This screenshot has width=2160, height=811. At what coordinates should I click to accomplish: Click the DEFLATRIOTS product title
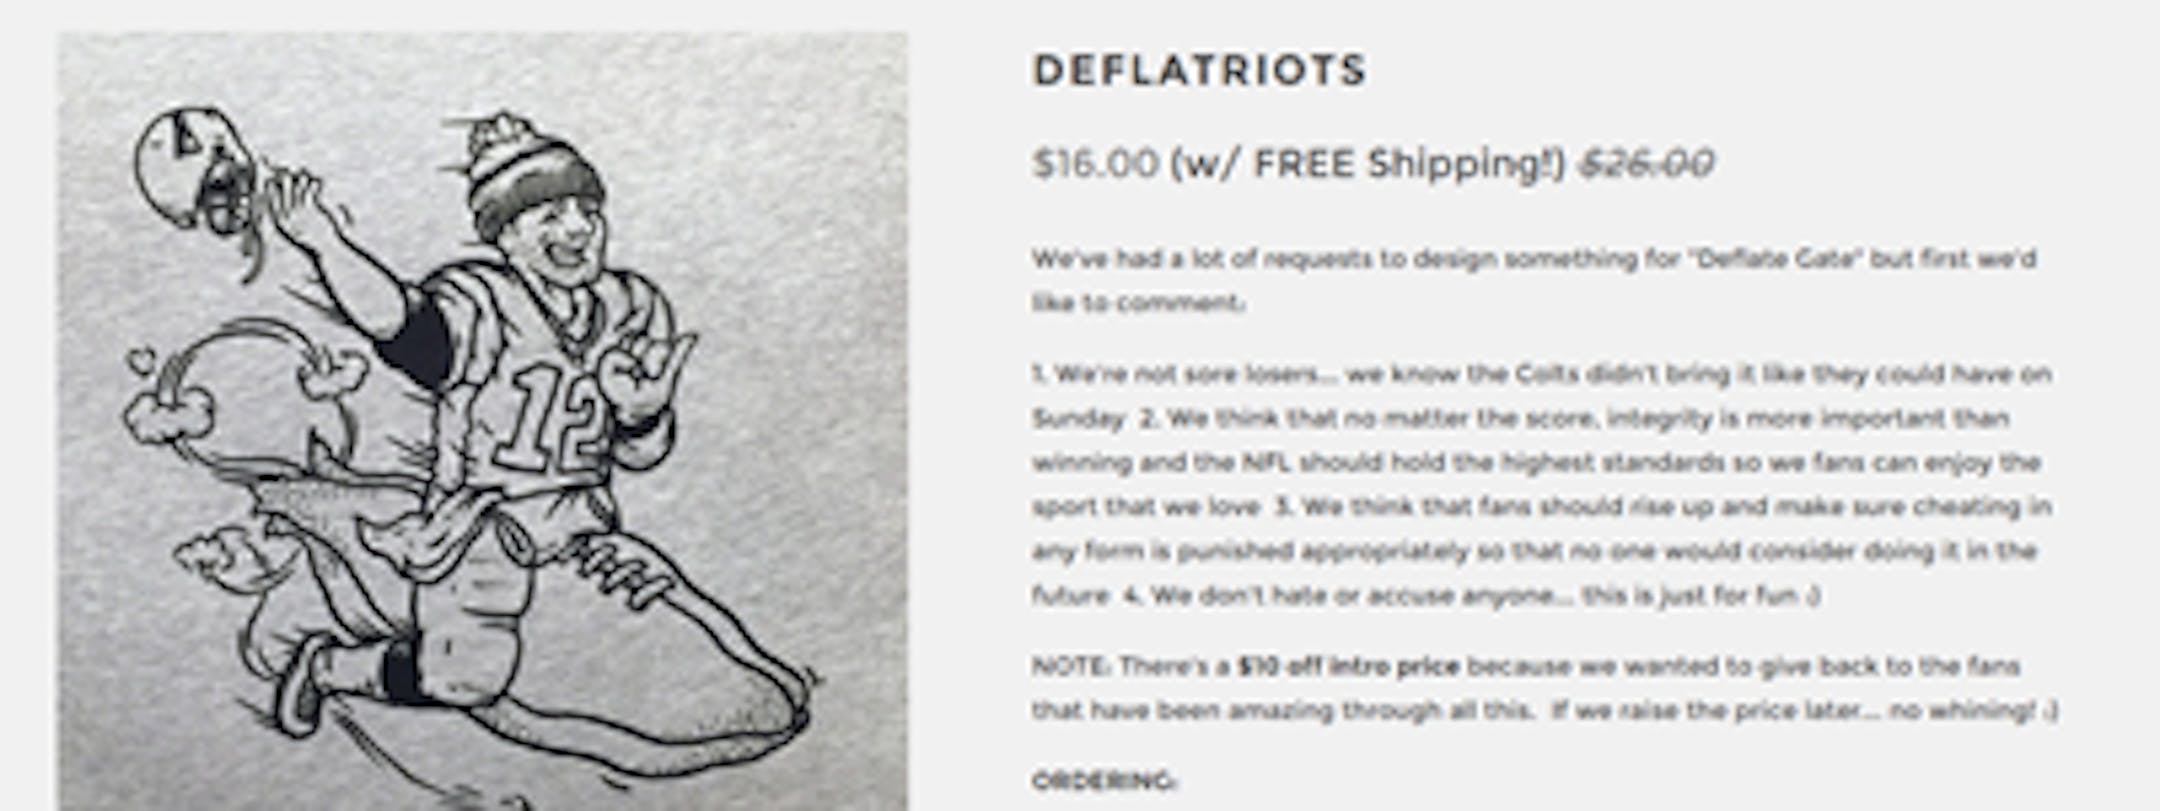pyautogui.click(x=1199, y=70)
